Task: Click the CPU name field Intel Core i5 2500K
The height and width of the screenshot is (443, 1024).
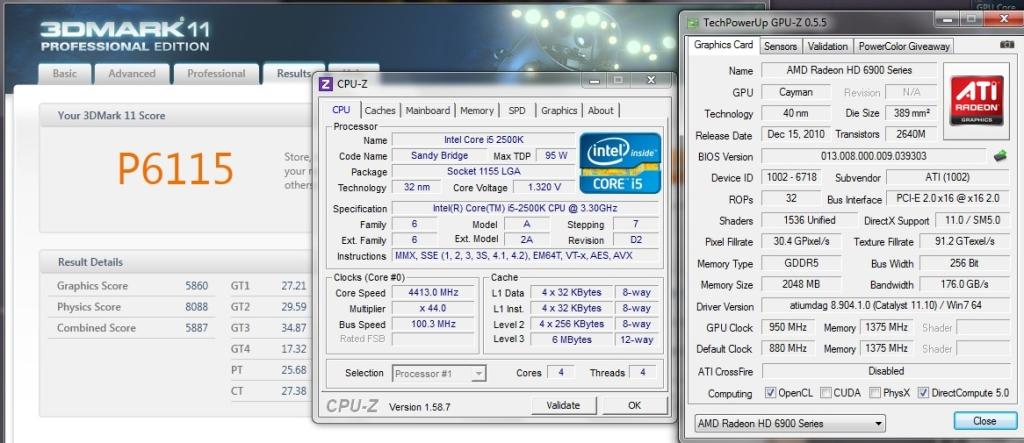Action: 483,140
